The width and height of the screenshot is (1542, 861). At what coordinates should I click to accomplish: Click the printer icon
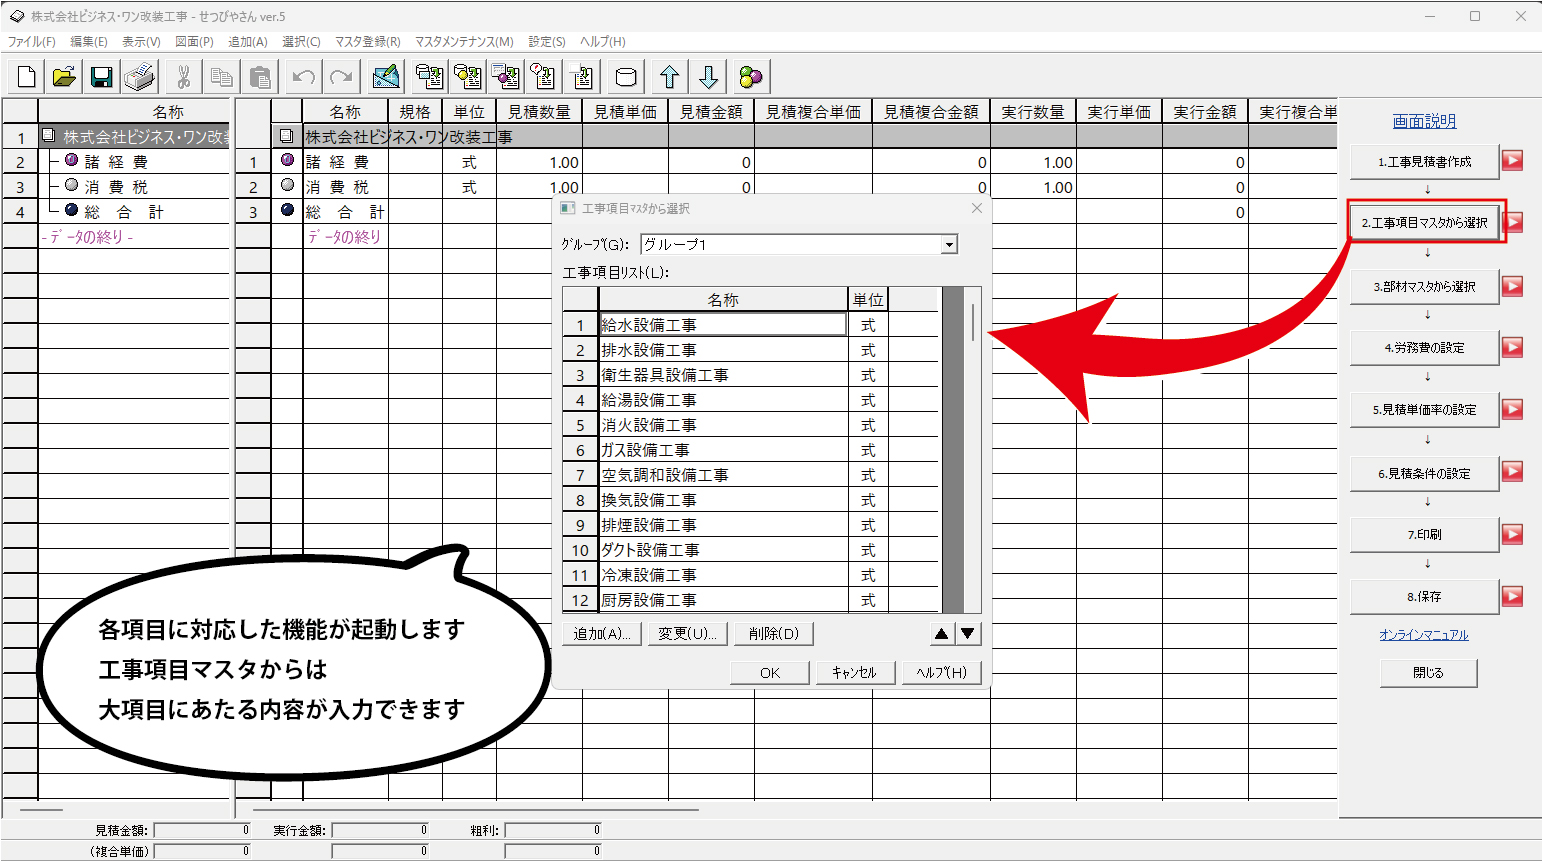139,77
